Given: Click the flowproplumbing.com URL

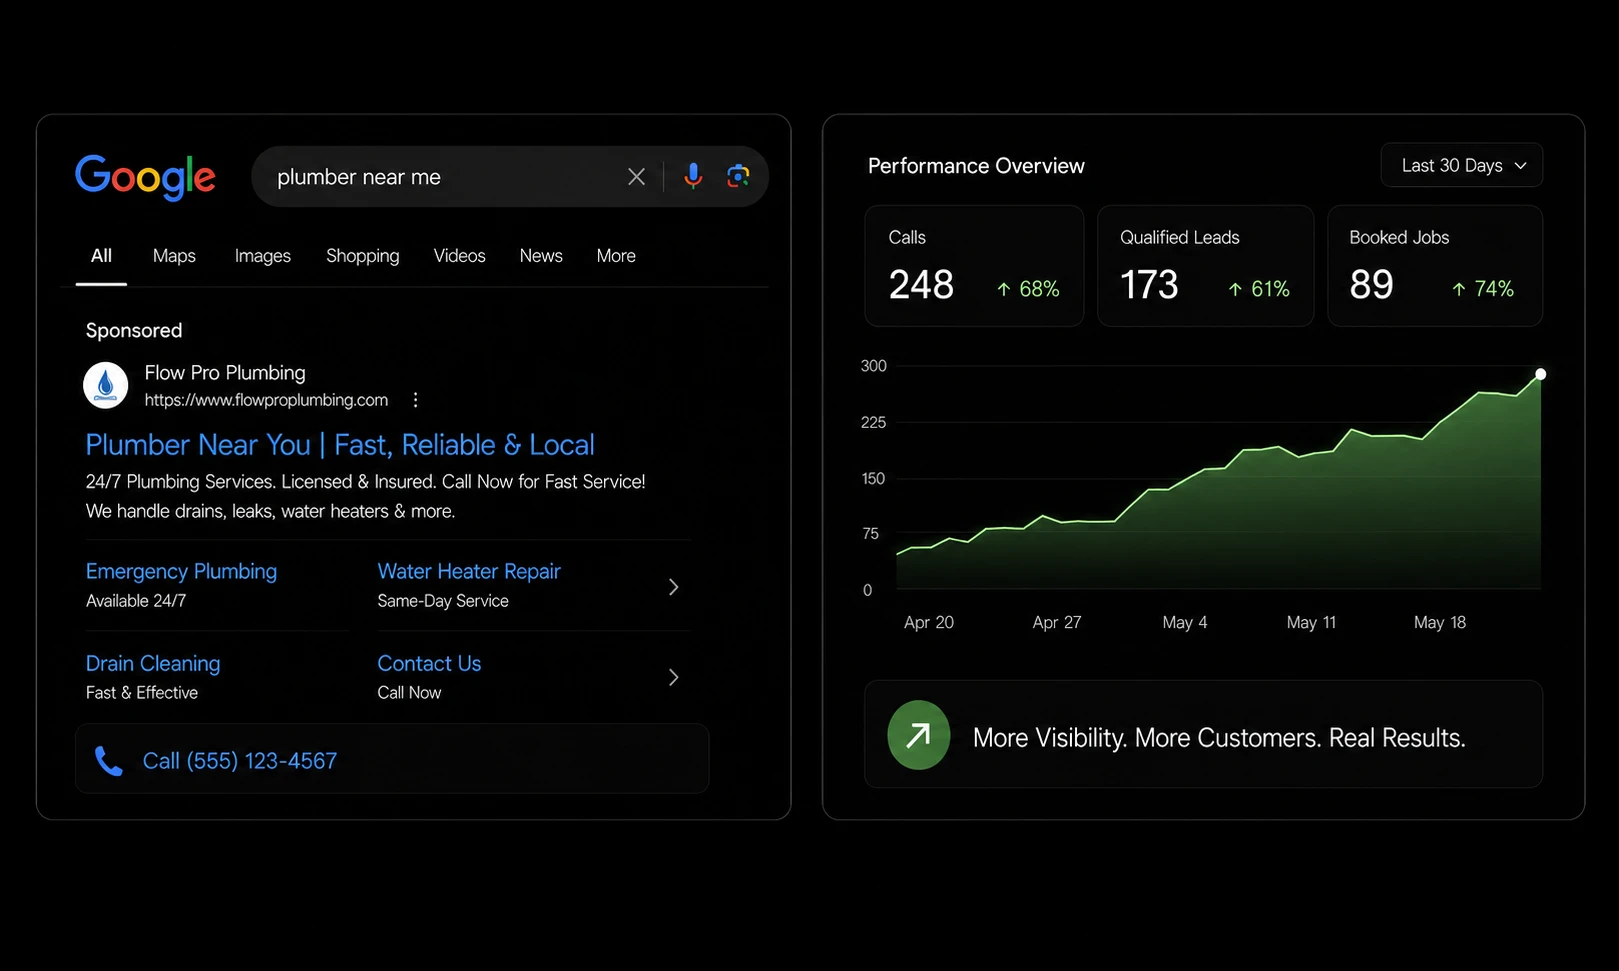Looking at the screenshot, I should pos(266,400).
